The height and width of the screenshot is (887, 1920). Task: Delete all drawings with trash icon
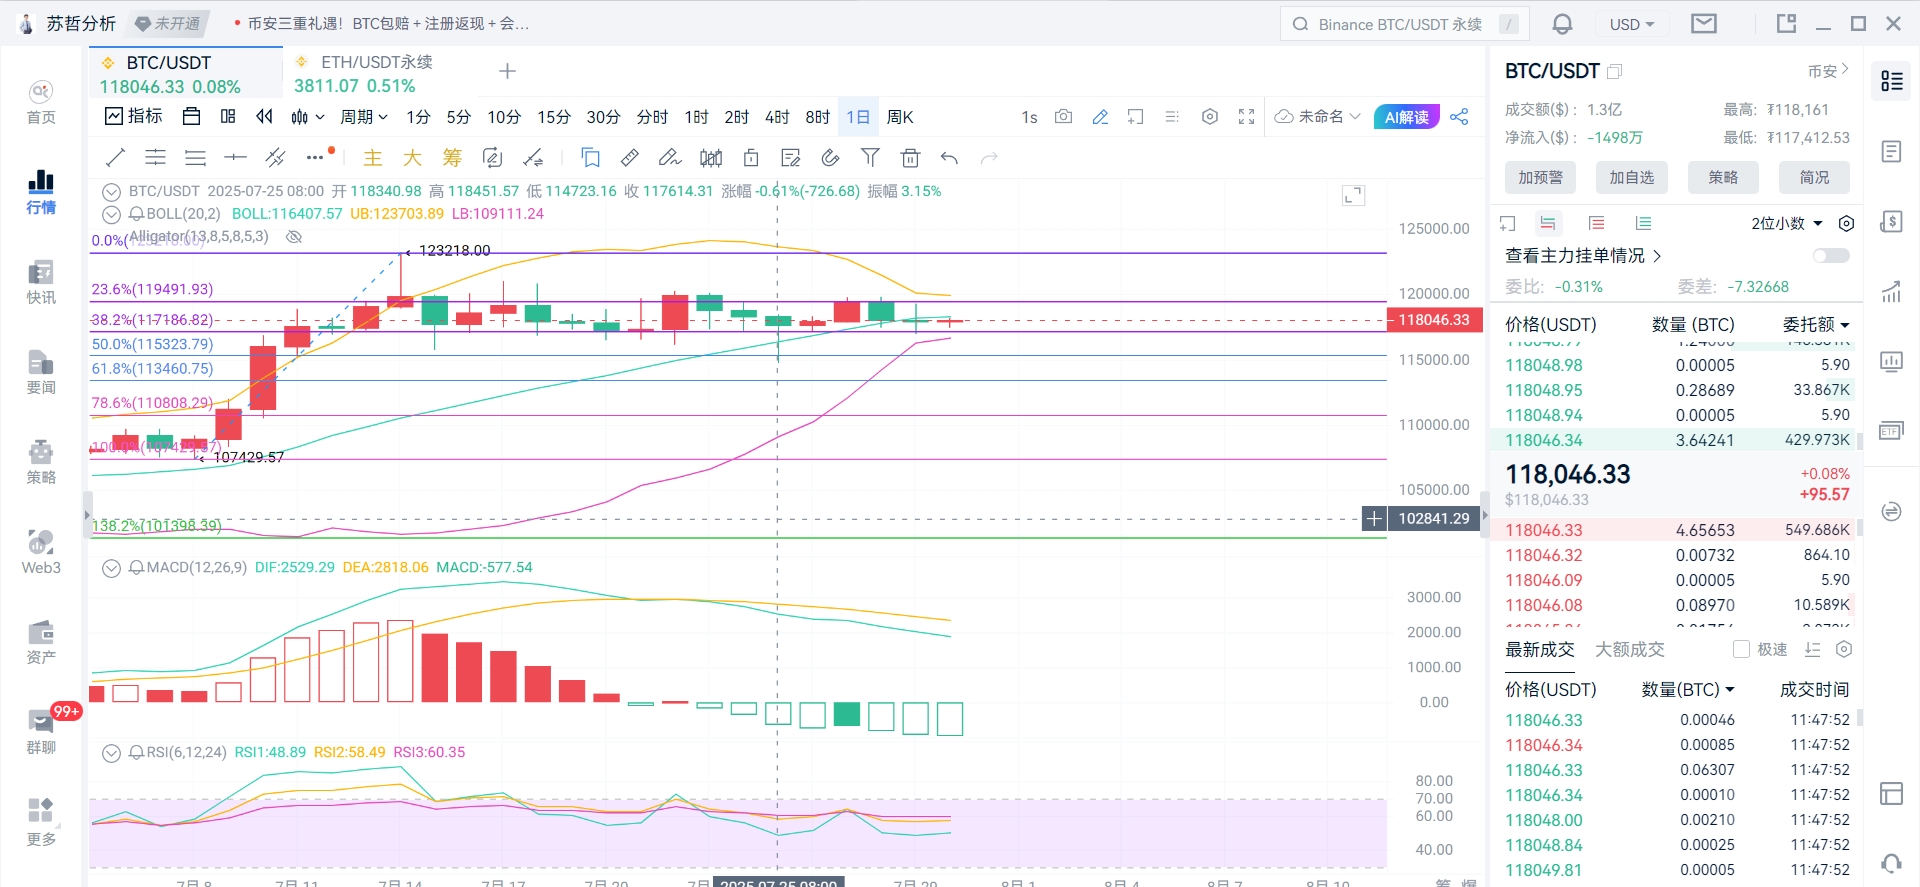[x=910, y=157]
